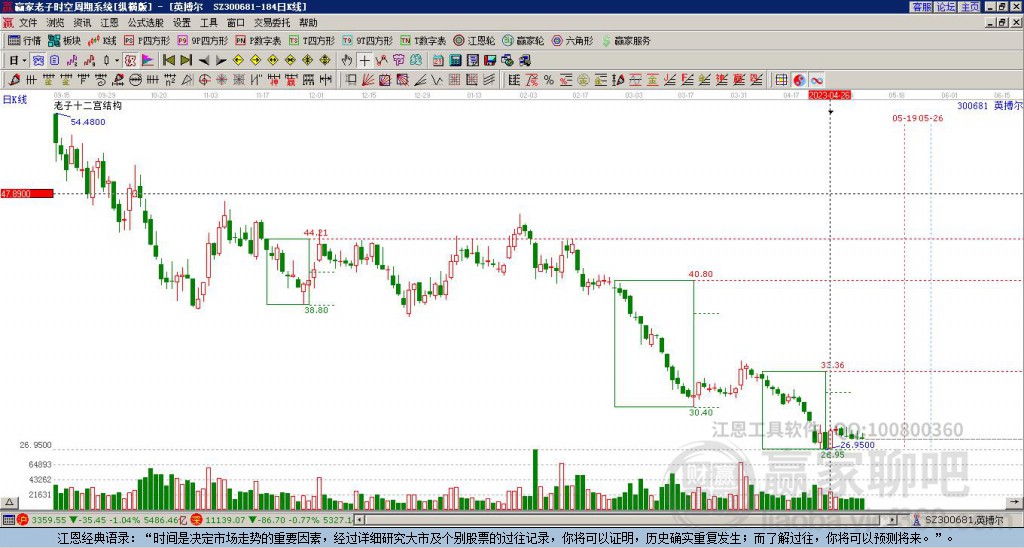Image resolution: width=1024 pixels, height=548 pixels.
Task: Click the circled 金 icon
Action: point(583,80)
